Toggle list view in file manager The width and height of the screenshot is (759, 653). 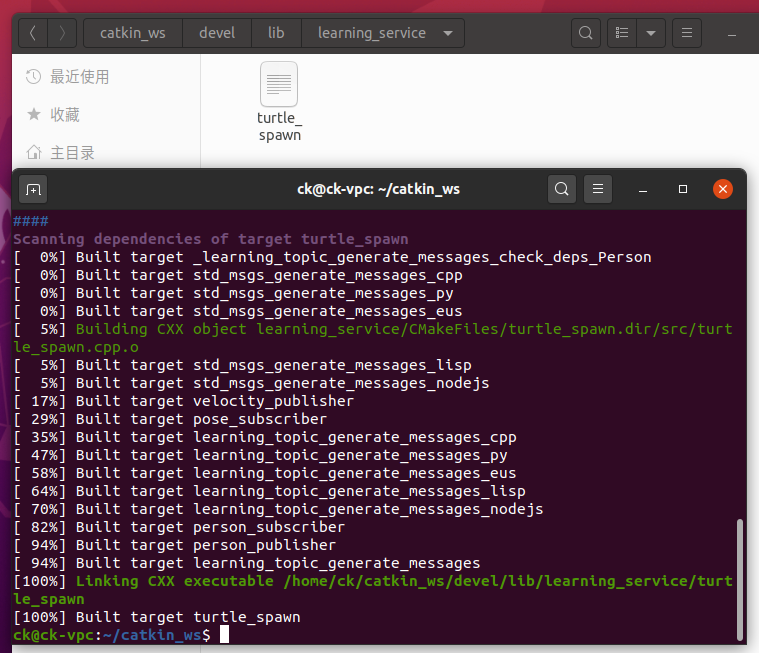pos(622,33)
